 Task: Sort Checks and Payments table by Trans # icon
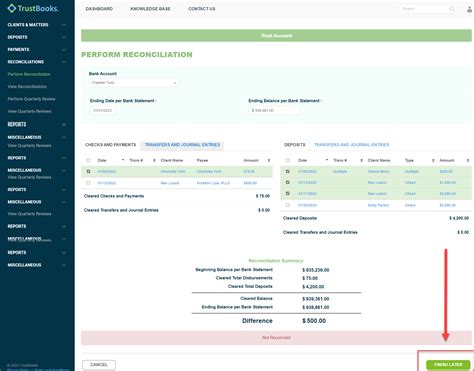154,160
